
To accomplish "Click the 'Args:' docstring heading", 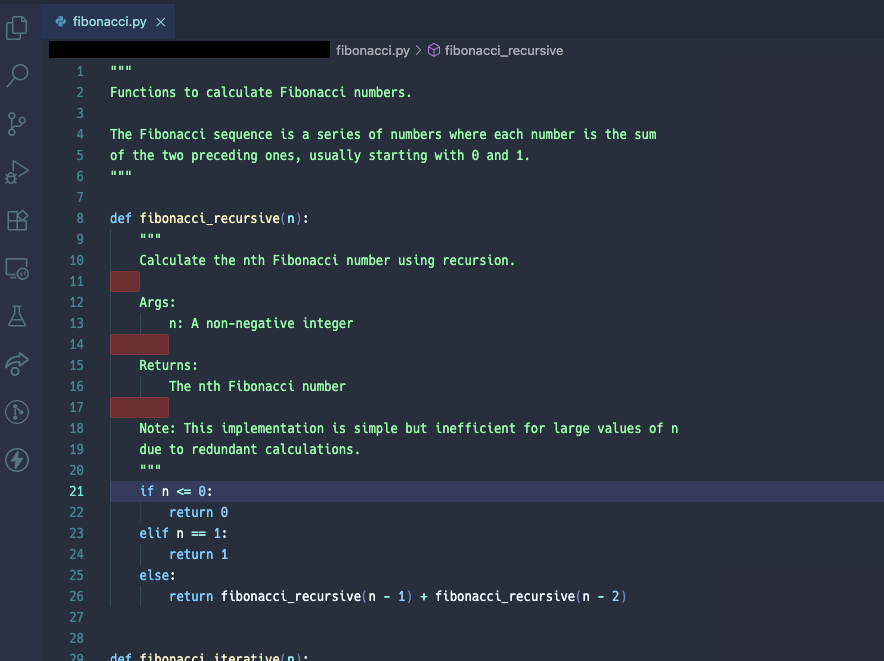I will [x=157, y=302].
